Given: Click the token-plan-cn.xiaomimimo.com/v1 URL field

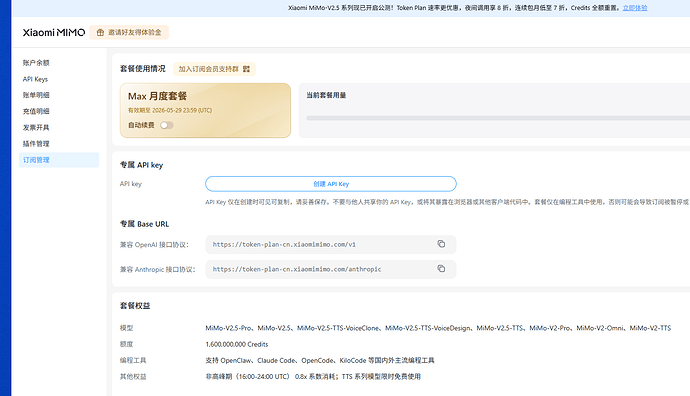Looking at the screenshot, I should point(330,244).
